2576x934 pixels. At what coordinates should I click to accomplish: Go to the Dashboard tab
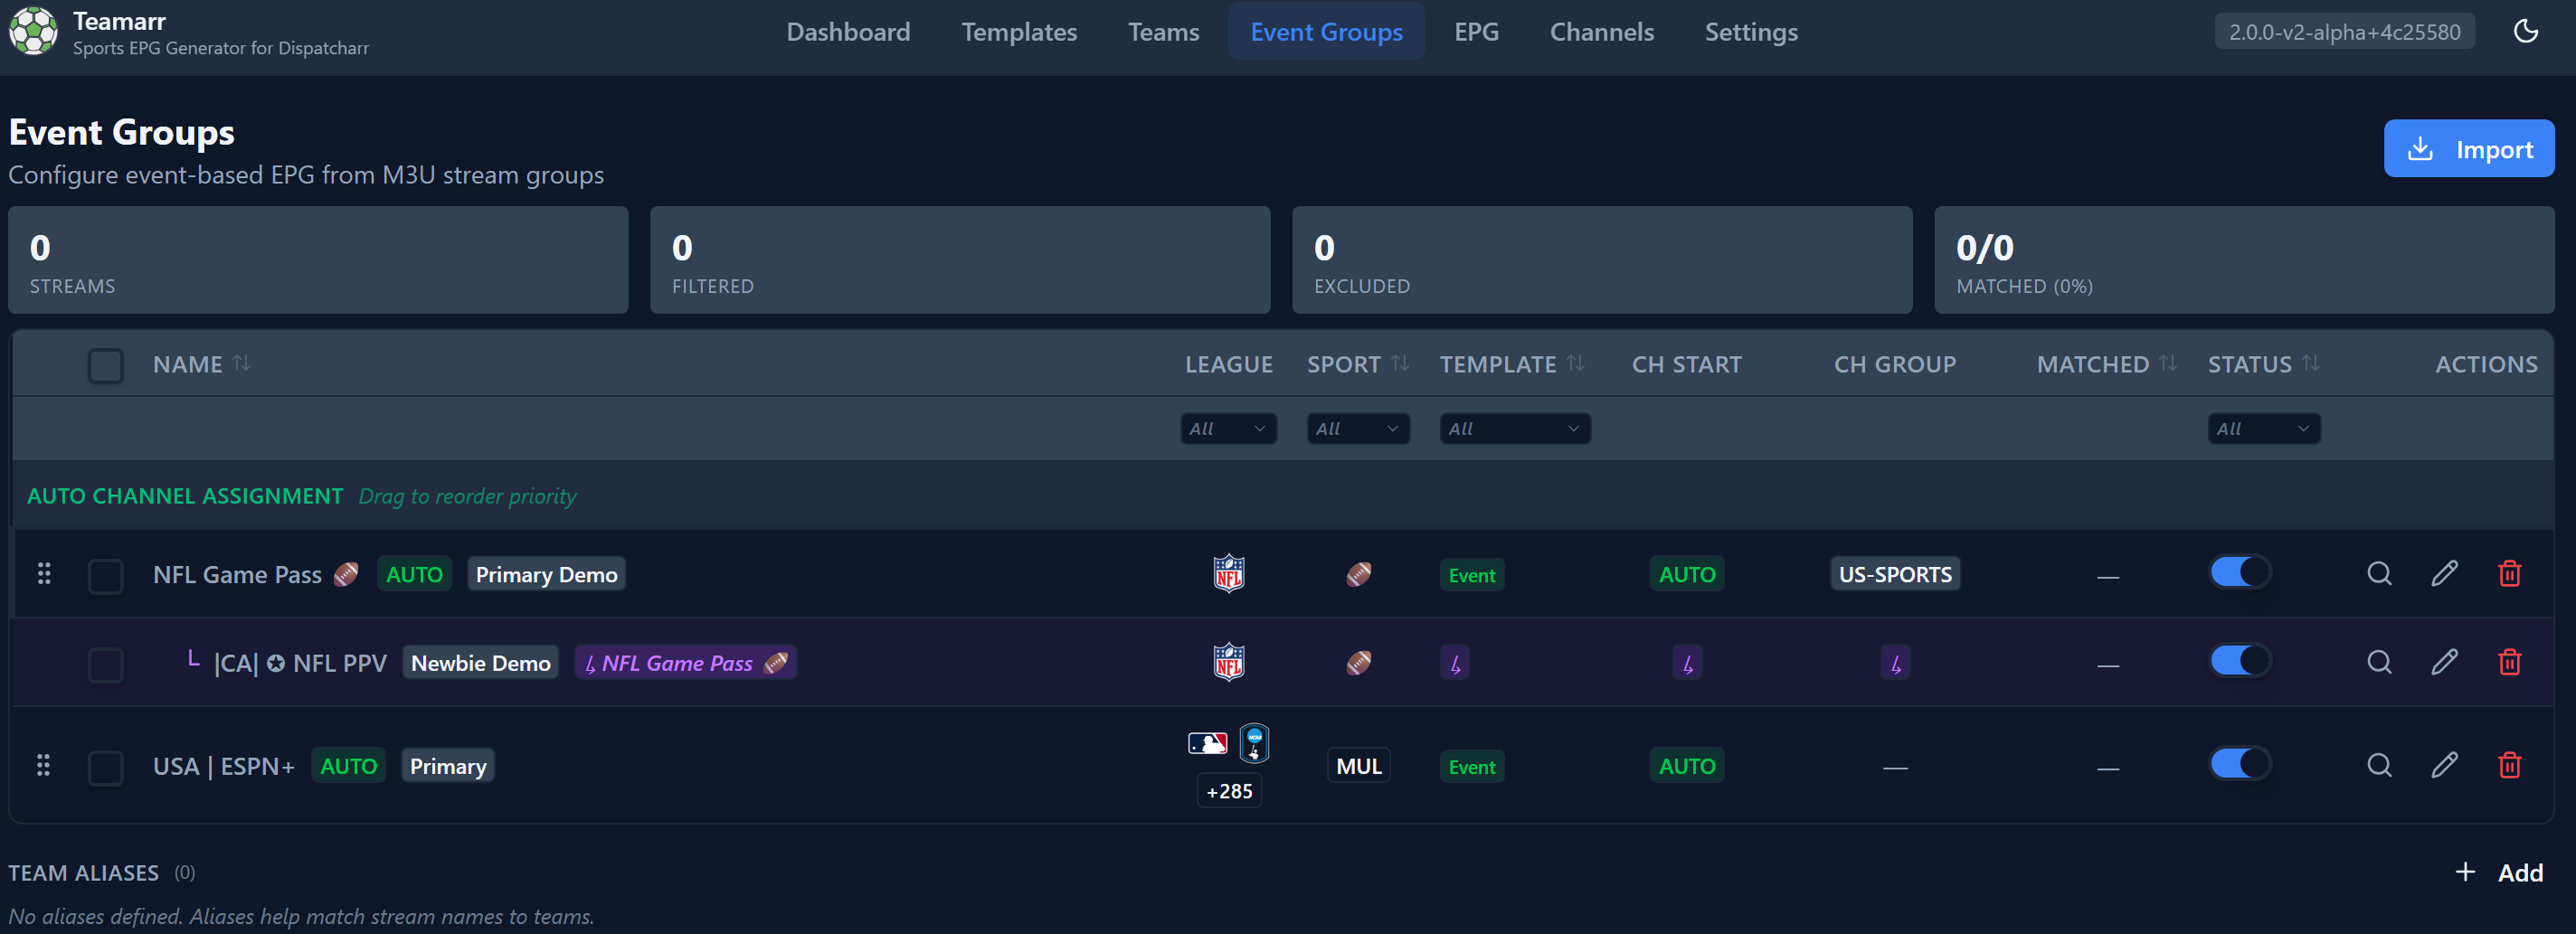(x=848, y=32)
